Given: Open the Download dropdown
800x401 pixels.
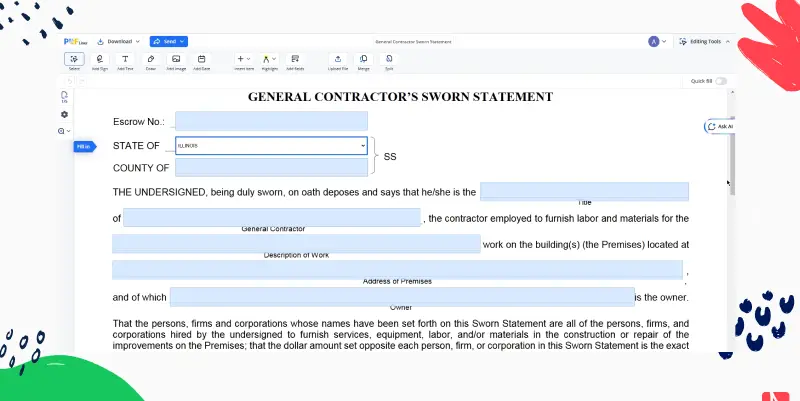Looking at the screenshot, I should [x=118, y=41].
